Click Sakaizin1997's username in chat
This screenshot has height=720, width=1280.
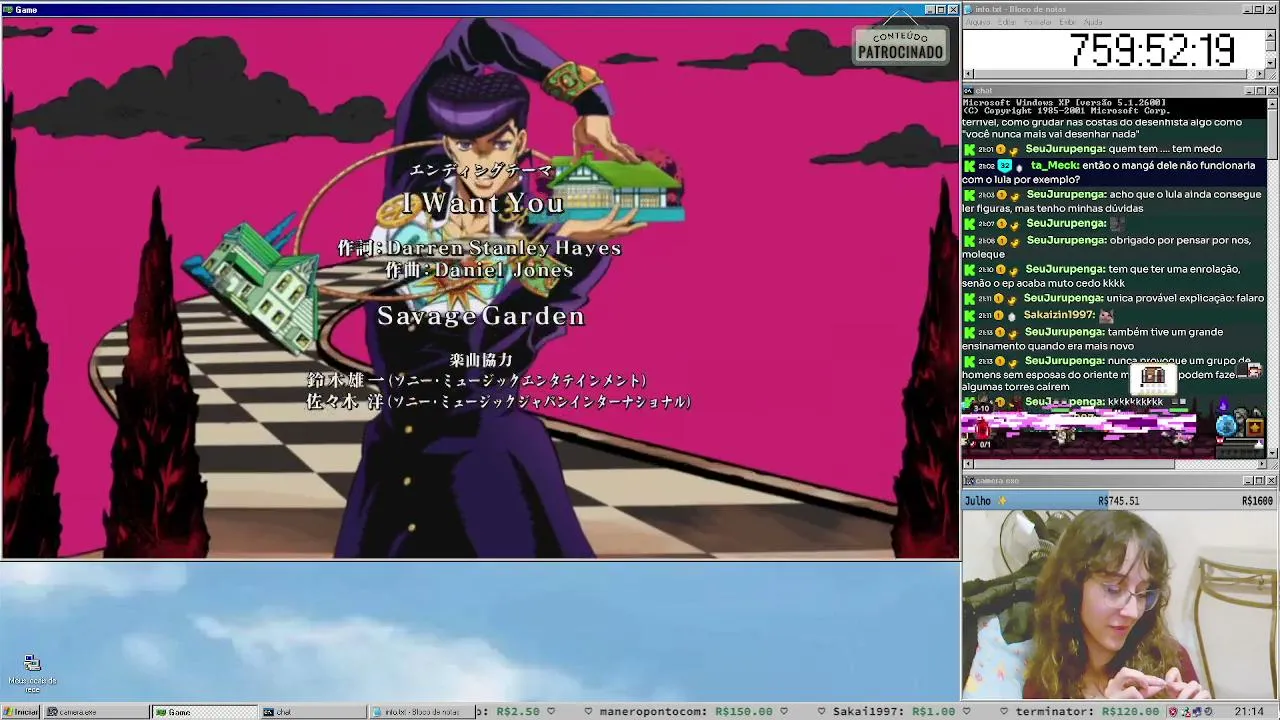click(1059, 315)
